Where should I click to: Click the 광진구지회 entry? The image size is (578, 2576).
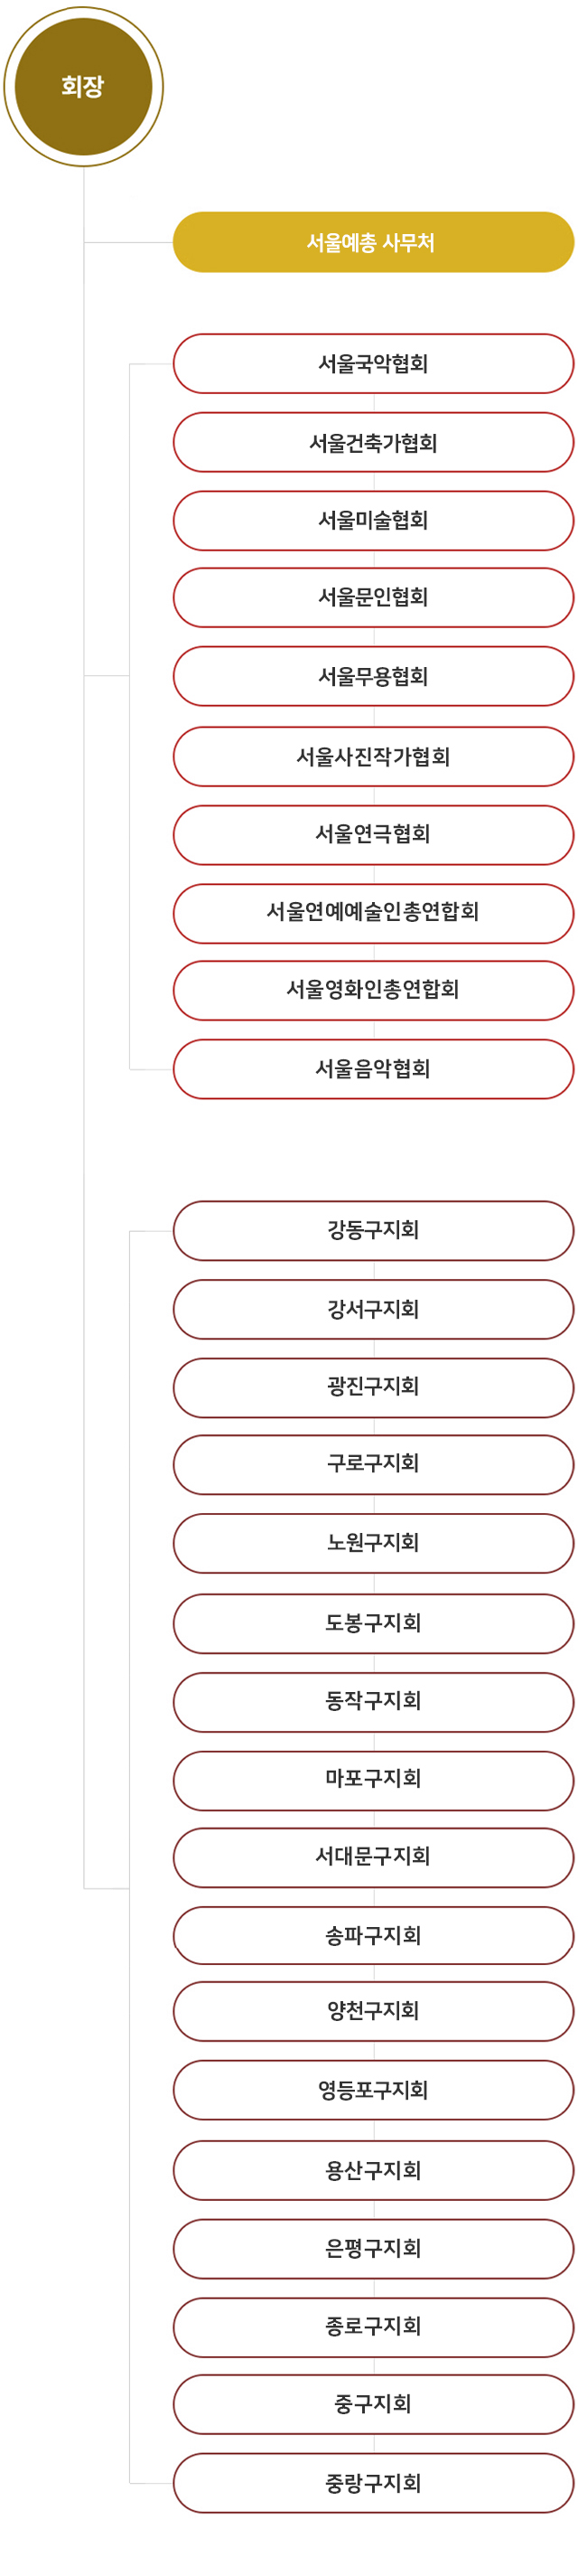(373, 1387)
